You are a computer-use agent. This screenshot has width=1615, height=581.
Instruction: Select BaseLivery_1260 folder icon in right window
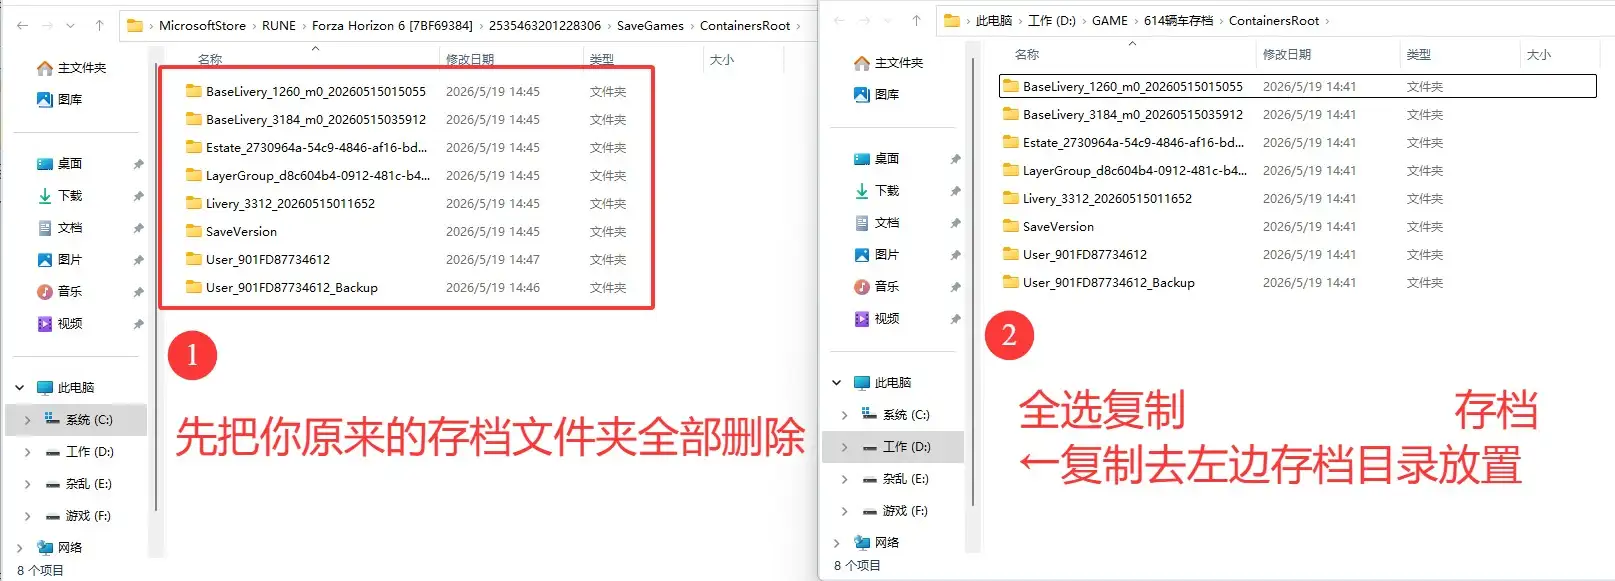(x=1011, y=86)
